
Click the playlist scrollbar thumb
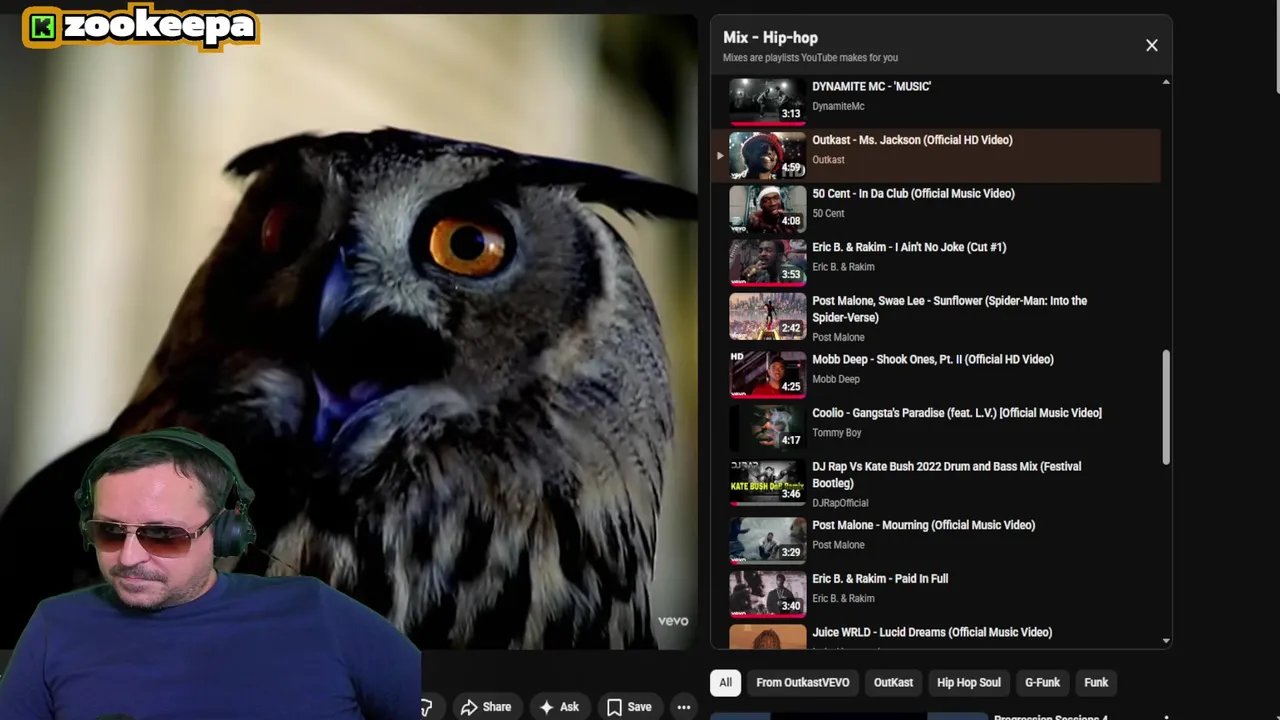(1166, 407)
